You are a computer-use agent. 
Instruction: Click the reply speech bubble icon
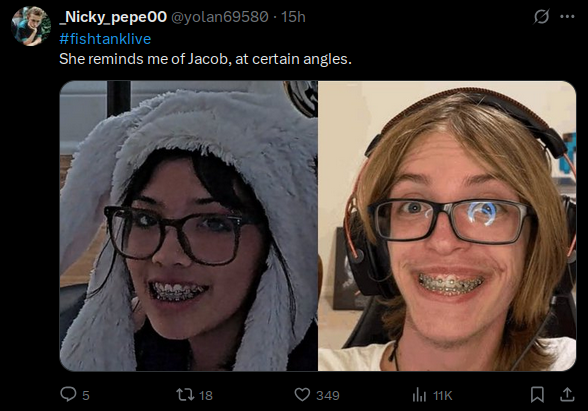[68, 394]
